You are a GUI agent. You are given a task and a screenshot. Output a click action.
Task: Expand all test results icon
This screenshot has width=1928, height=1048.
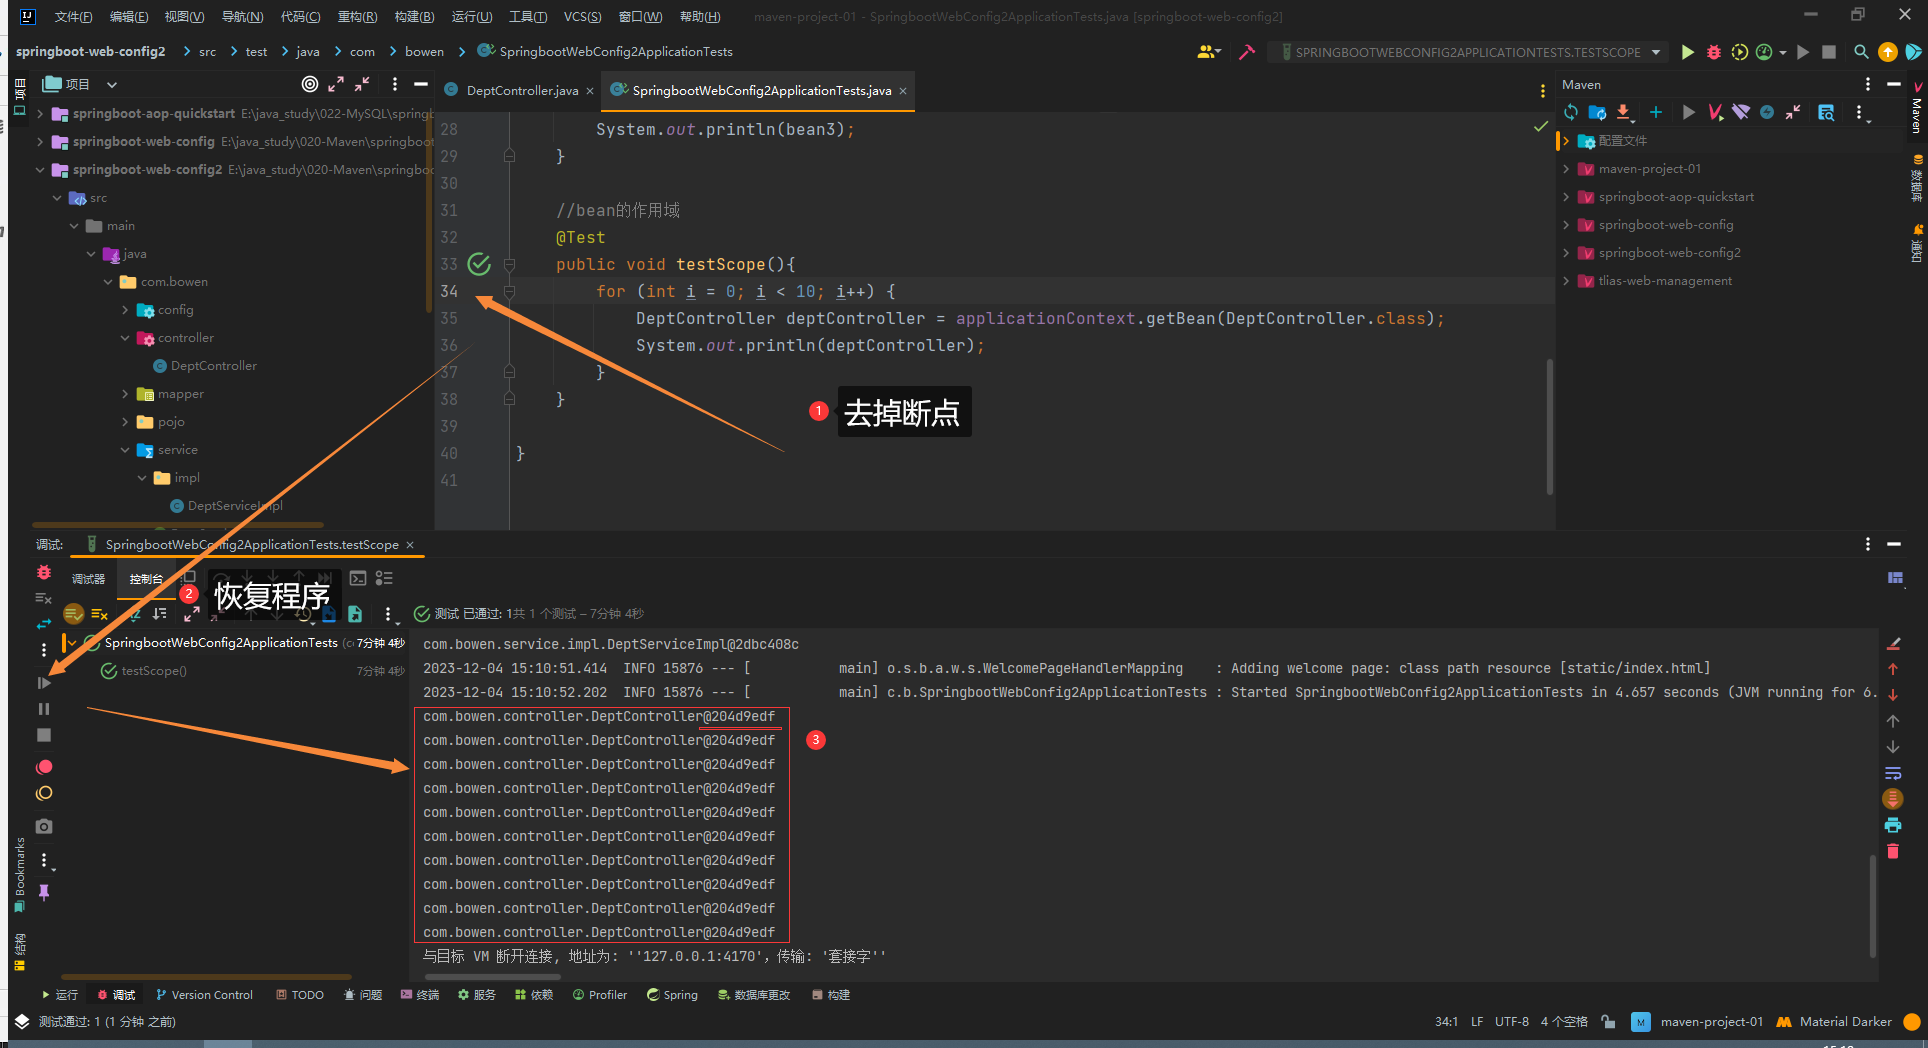click(x=191, y=614)
